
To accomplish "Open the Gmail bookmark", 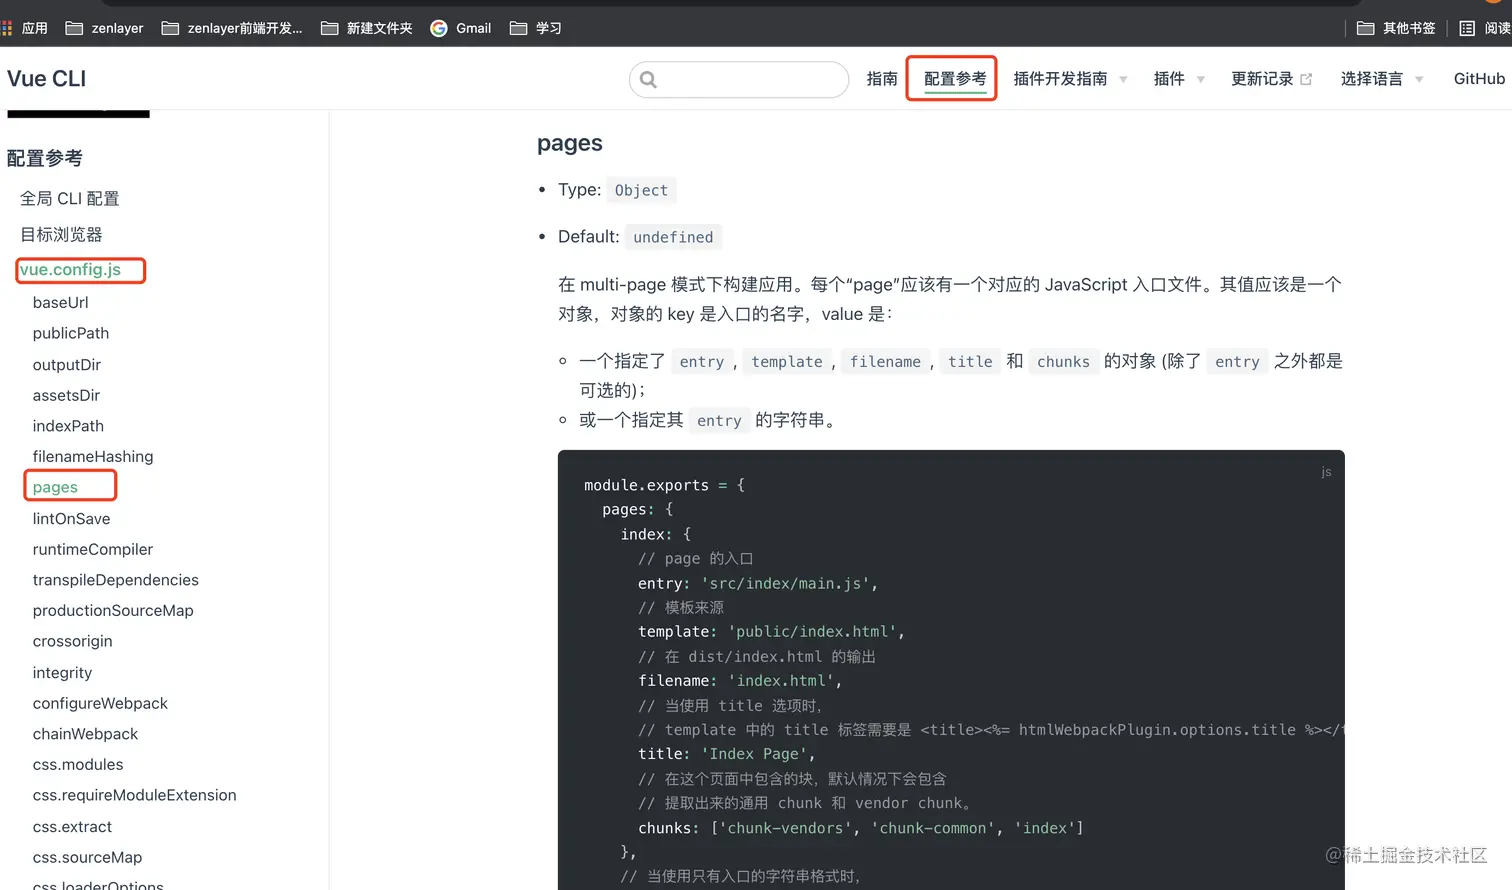I will [461, 28].
